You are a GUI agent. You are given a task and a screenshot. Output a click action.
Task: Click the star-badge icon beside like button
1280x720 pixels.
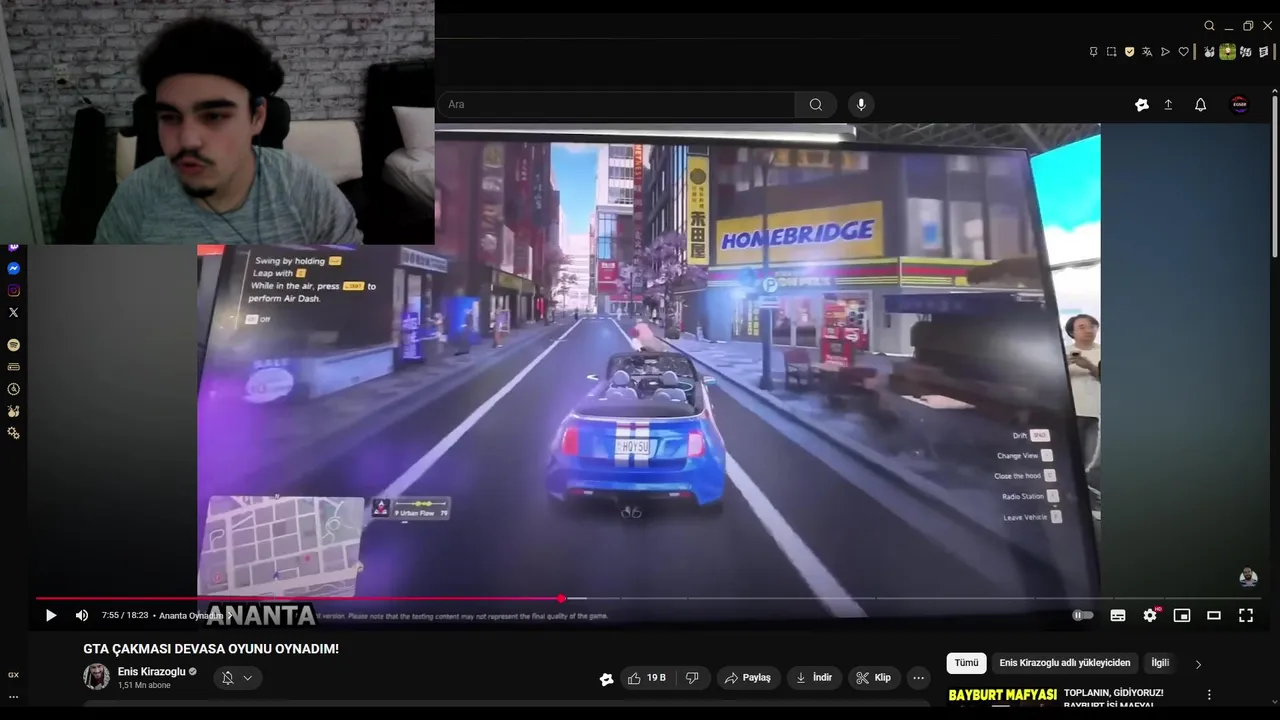click(x=606, y=679)
